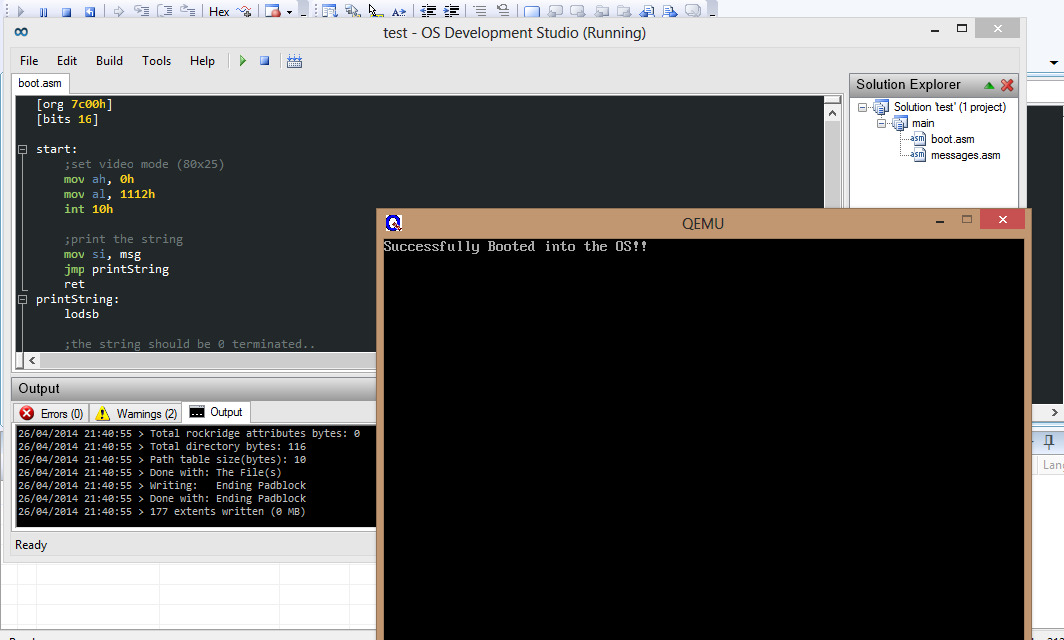1064x640 pixels.
Task: Collapse the Solution 'test' tree node
Action: (862, 107)
